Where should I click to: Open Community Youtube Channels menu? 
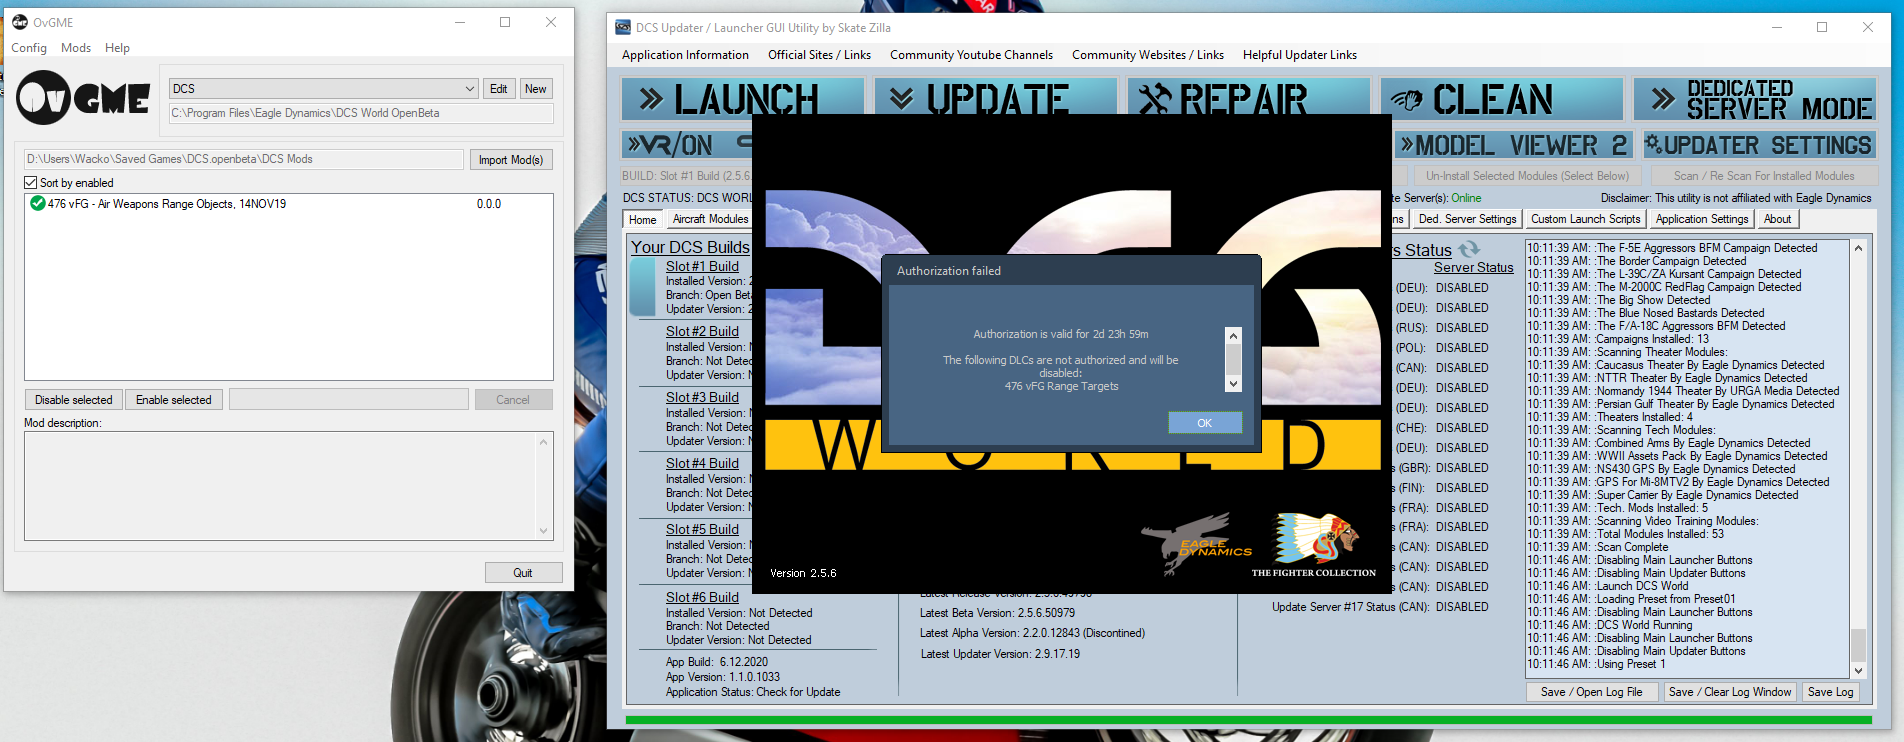[x=971, y=55]
